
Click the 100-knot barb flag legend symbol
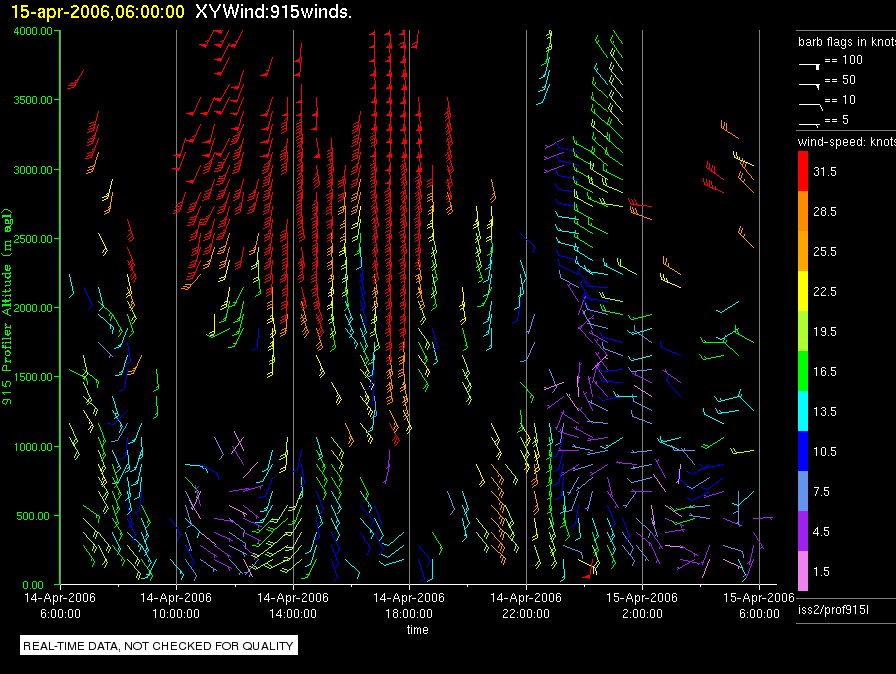(809, 66)
